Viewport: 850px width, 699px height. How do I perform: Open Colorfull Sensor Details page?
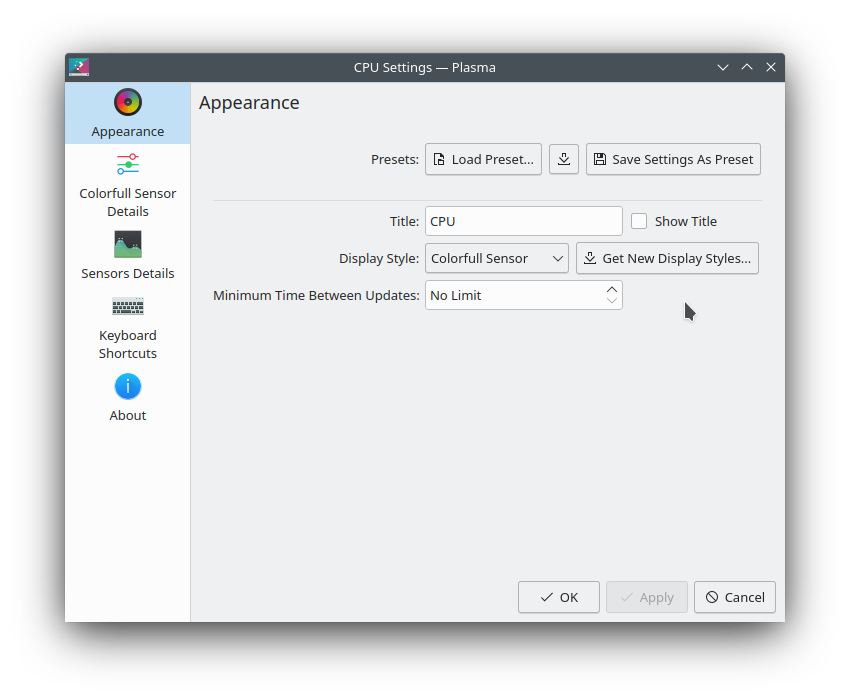[x=127, y=185]
